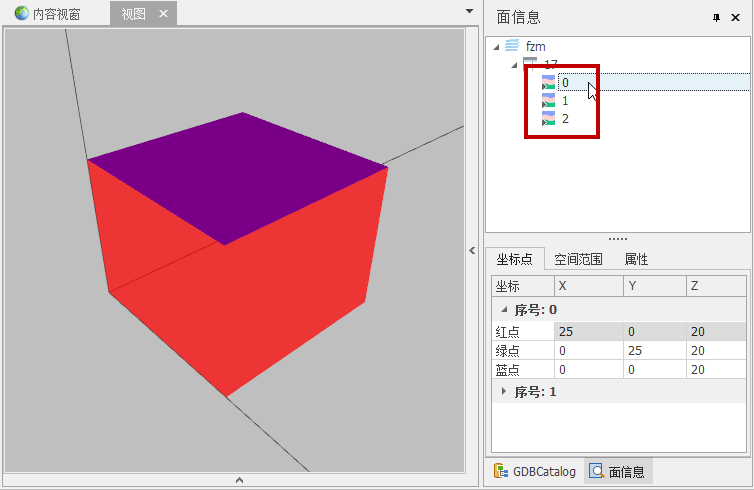Close the 视图 tab
The width and height of the screenshot is (754, 490).
(x=163, y=14)
